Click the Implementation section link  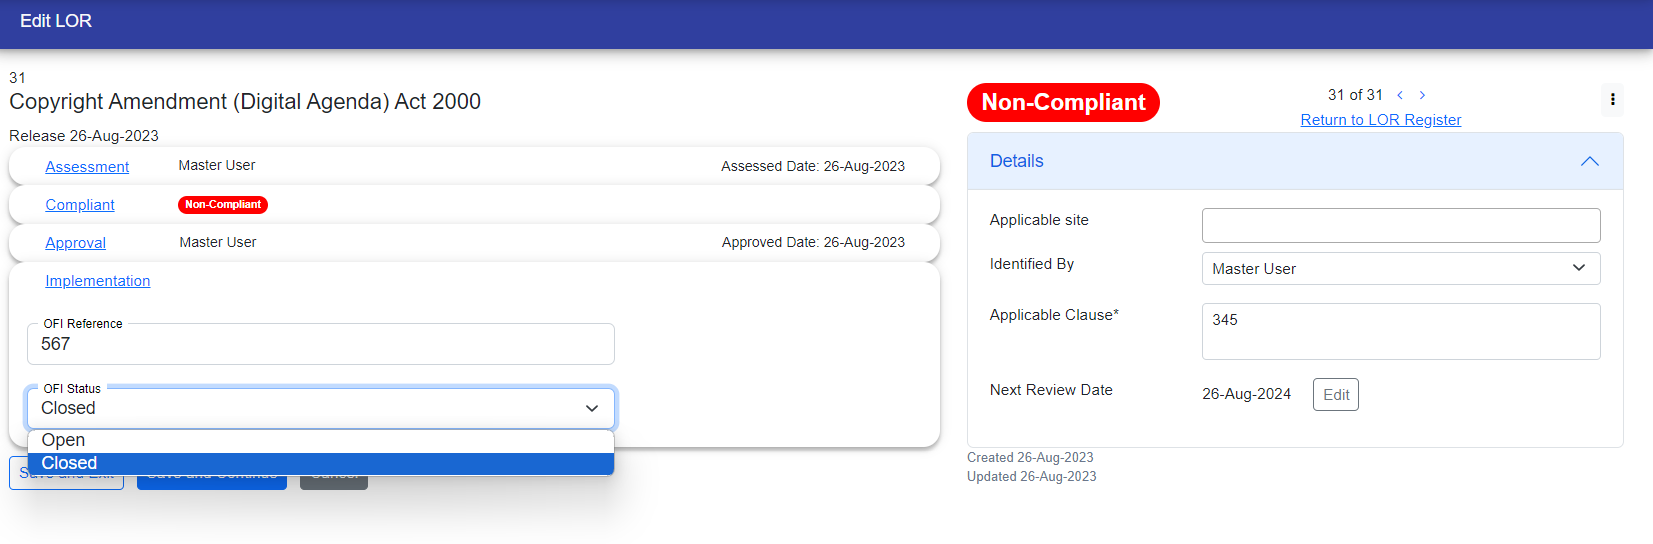tap(97, 281)
